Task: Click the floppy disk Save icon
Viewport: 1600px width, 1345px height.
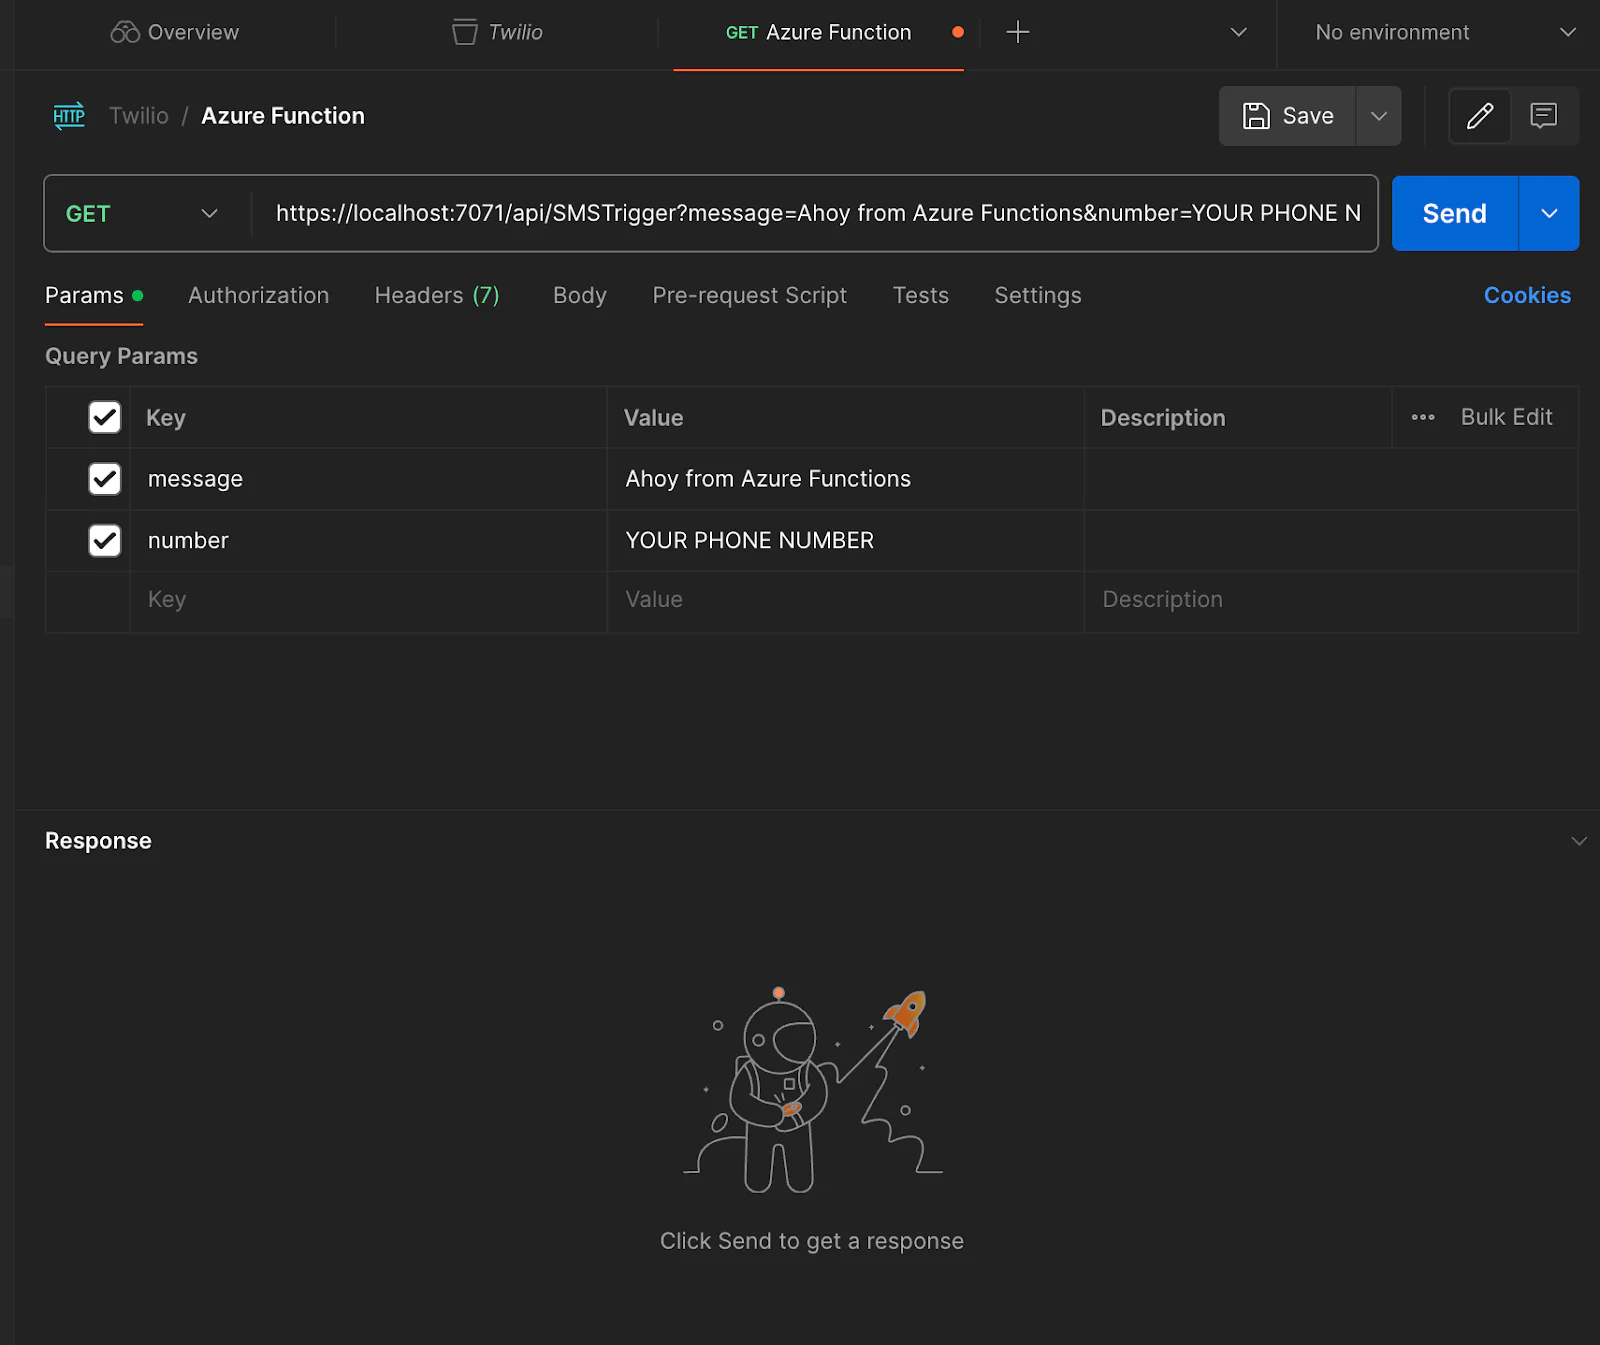Action: click(1256, 116)
